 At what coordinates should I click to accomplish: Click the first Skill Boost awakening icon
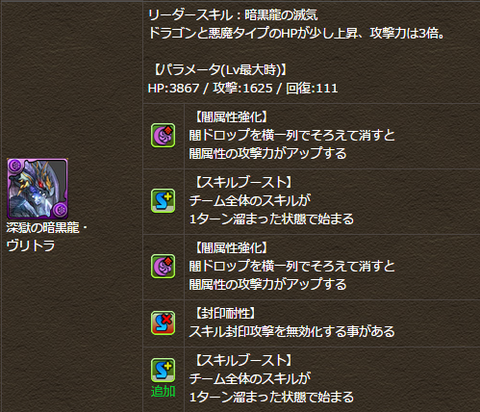(163, 201)
